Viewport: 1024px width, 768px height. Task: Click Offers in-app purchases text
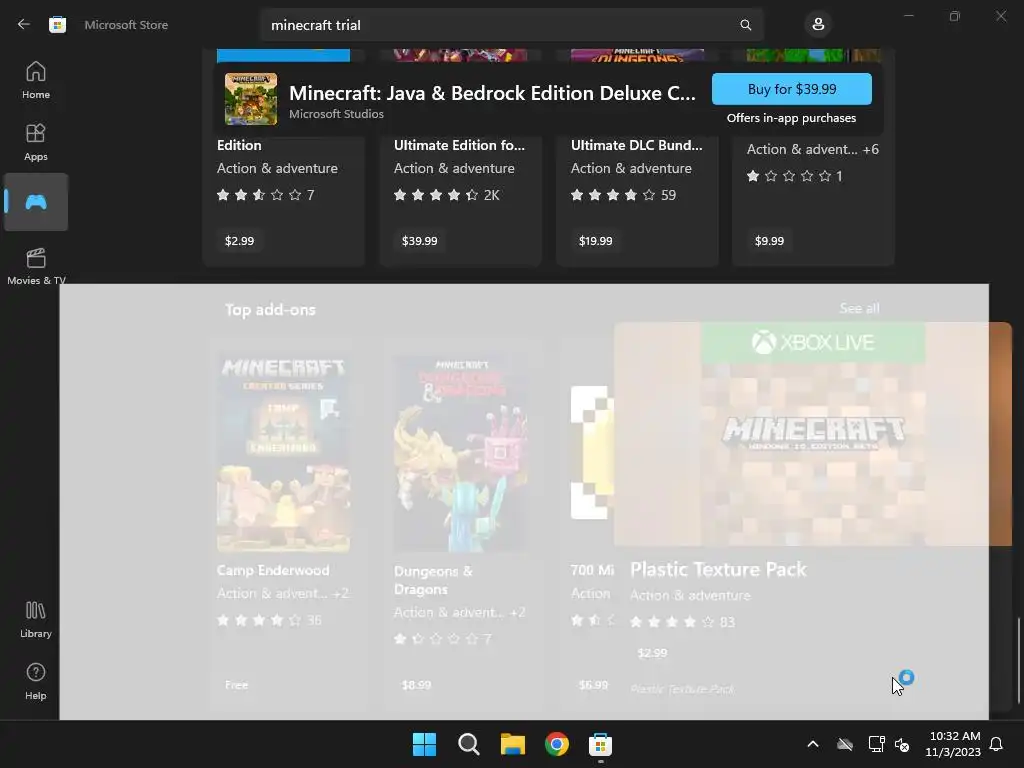[x=792, y=118]
